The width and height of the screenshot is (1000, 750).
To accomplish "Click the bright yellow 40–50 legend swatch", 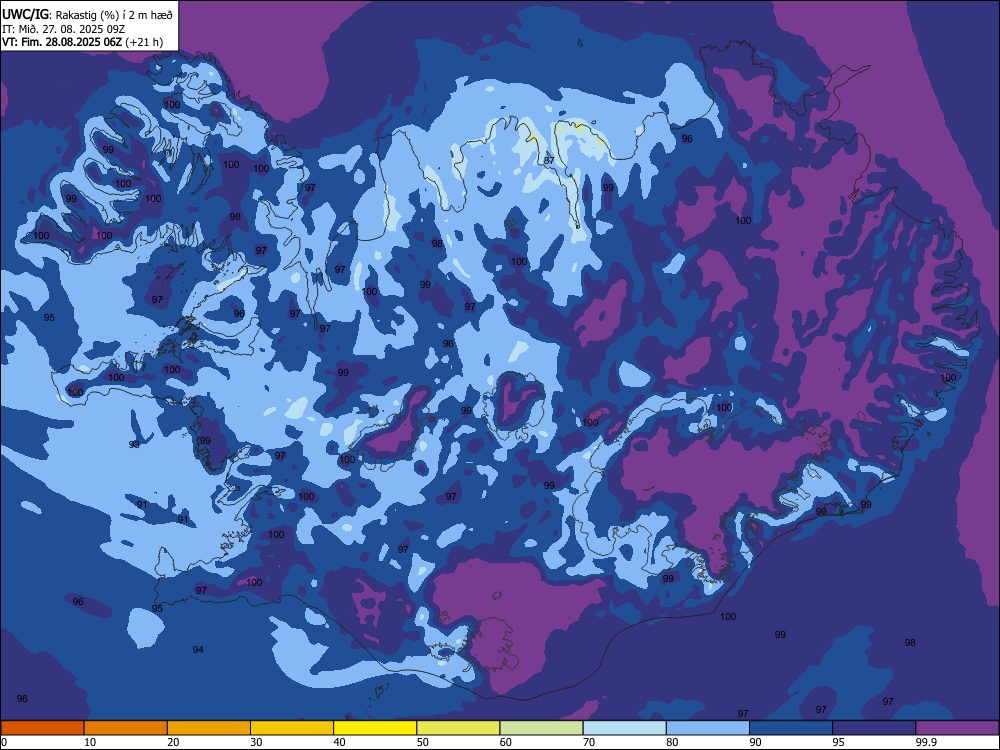I will (375, 728).
